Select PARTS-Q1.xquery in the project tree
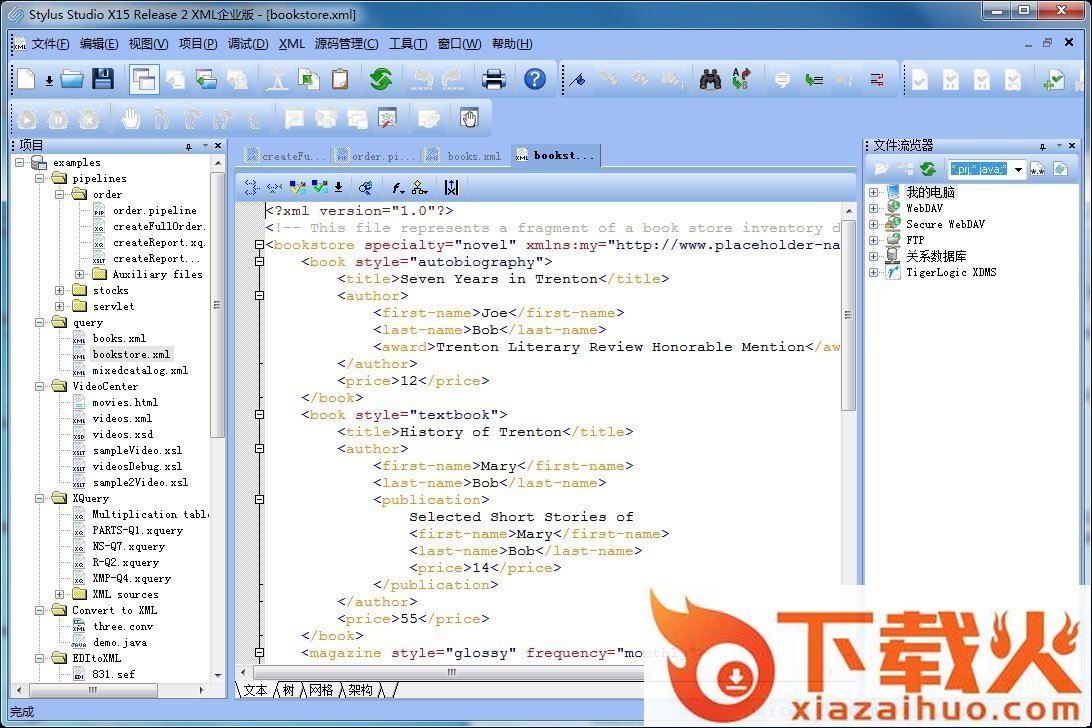 (x=137, y=530)
